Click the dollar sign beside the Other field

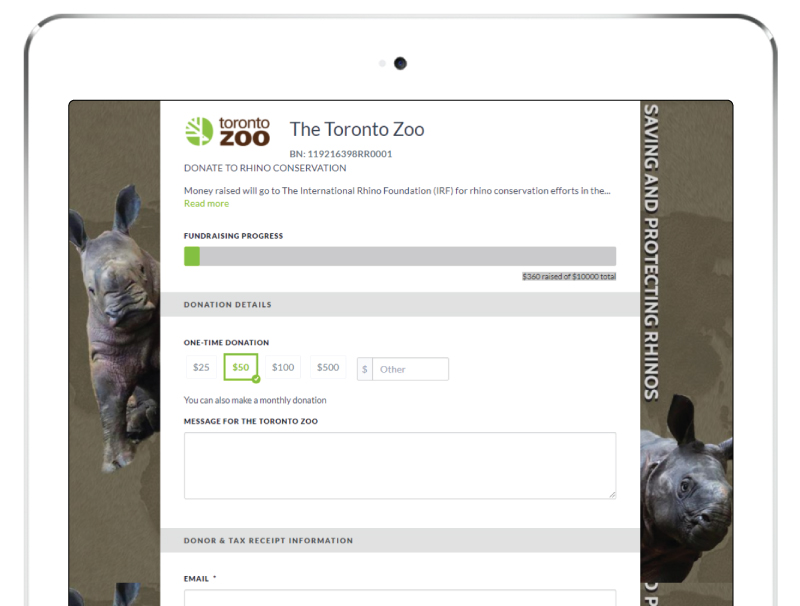pyautogui.click(x=365, y=369)
